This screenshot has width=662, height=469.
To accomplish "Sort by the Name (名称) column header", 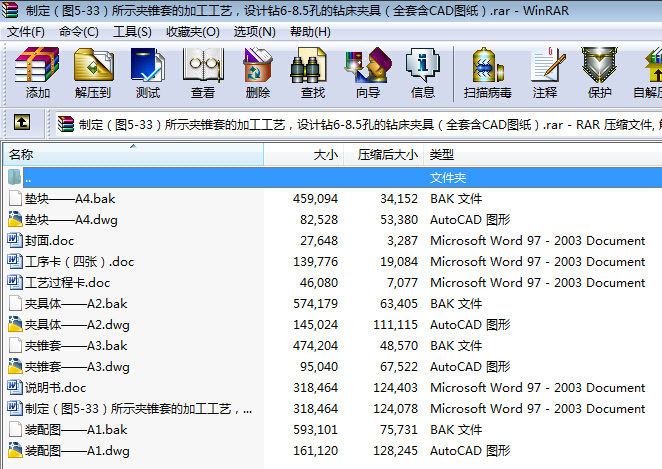I will click(x=133, y=155).
